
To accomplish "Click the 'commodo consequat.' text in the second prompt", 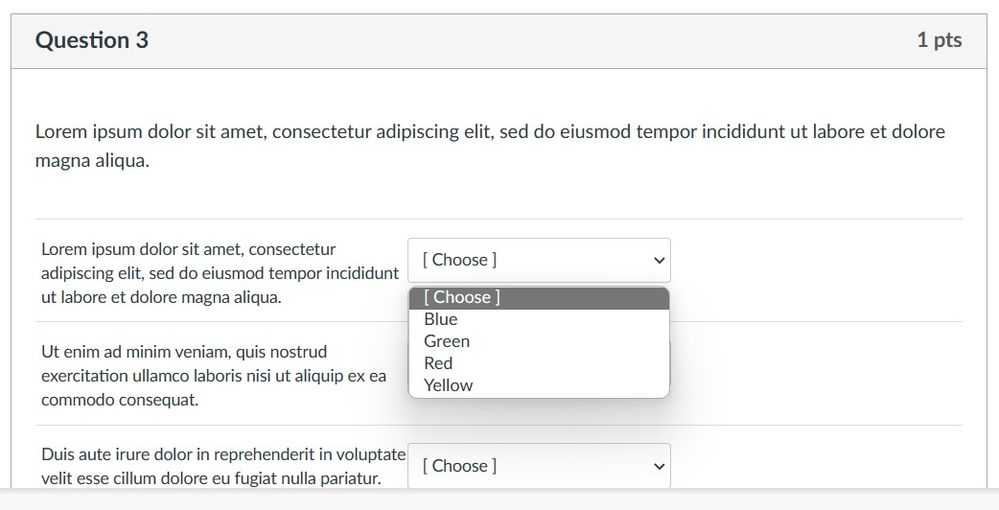I will coord(120,400).
